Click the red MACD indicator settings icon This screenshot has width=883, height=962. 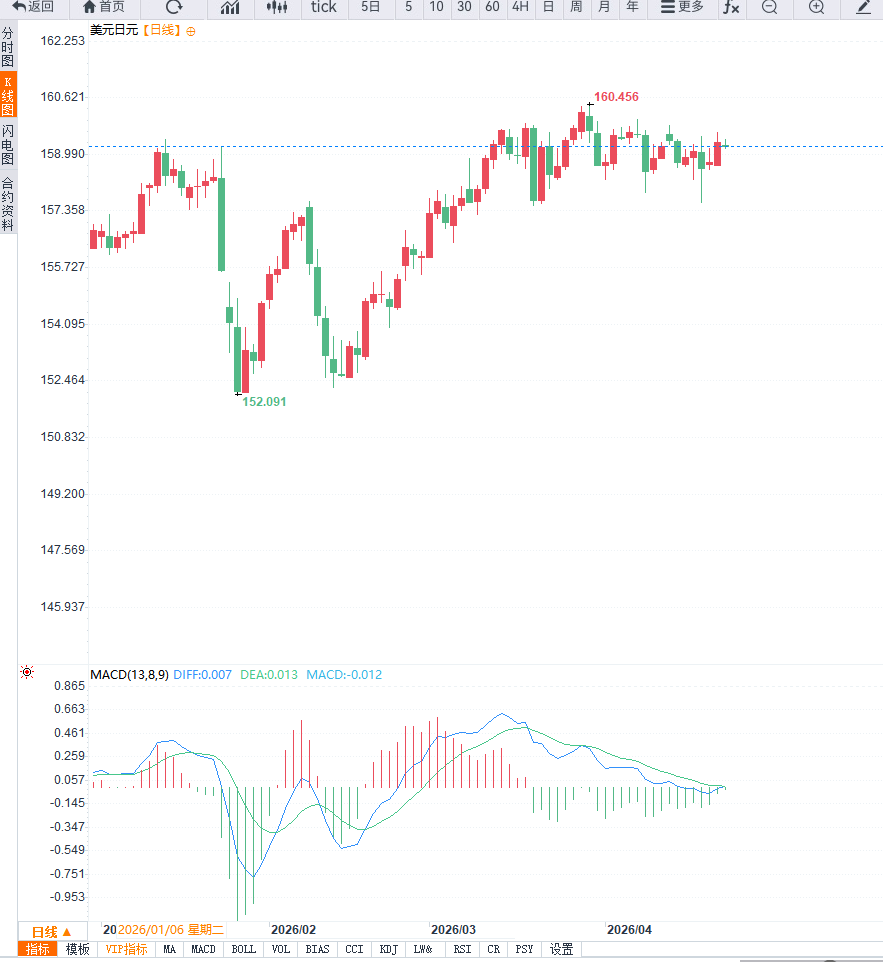(27, 673)
